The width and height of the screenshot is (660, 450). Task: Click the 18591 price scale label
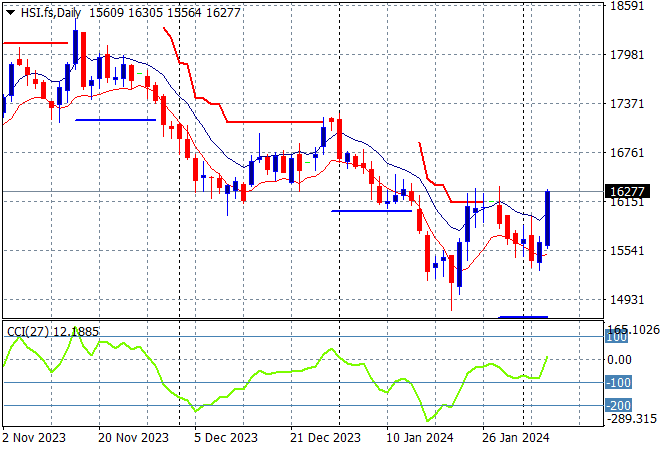coord(626,6)
